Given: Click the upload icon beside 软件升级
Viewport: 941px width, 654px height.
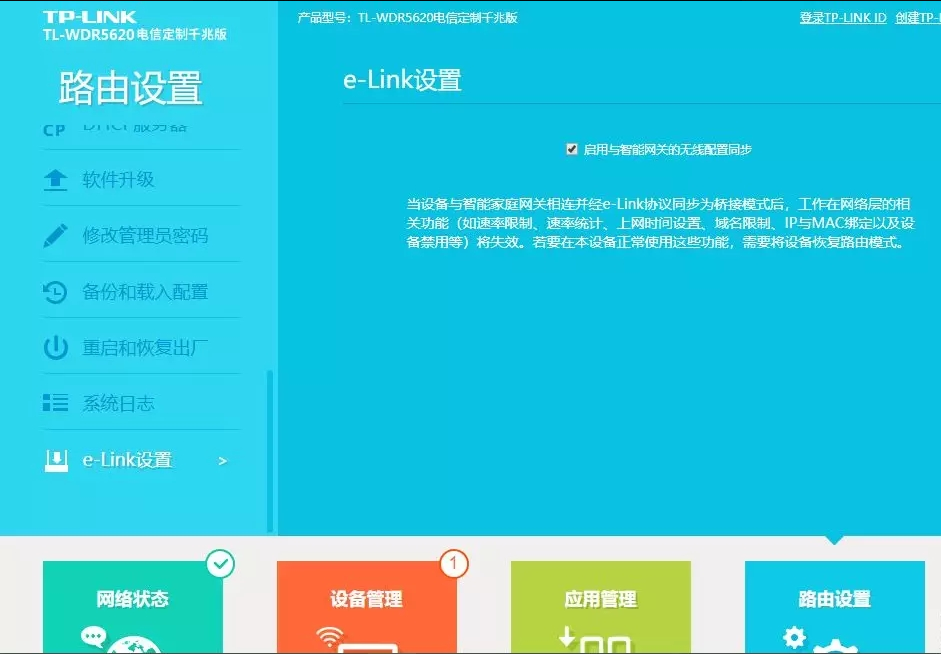Looking at the screenshot, I should (56, 177).
